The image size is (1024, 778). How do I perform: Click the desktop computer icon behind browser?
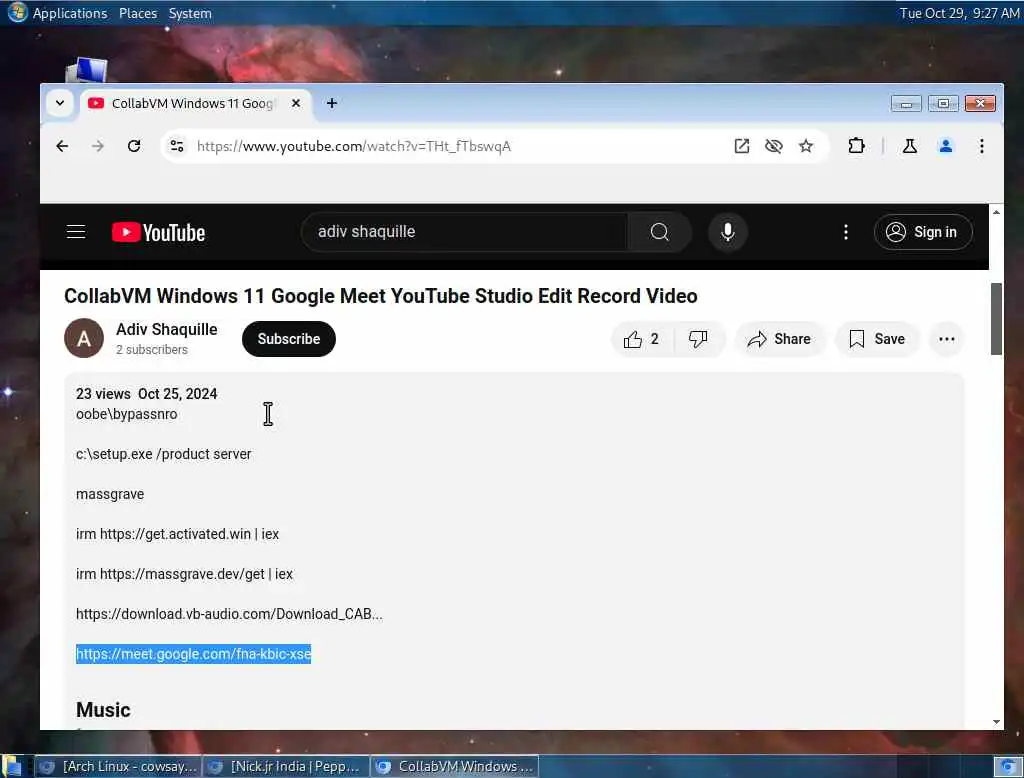tap(88, 69)
